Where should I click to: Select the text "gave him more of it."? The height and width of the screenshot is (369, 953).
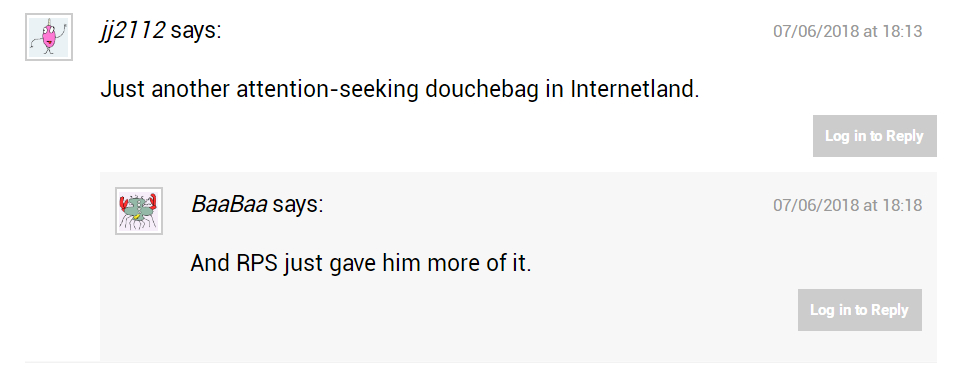(x=431, y=264)
